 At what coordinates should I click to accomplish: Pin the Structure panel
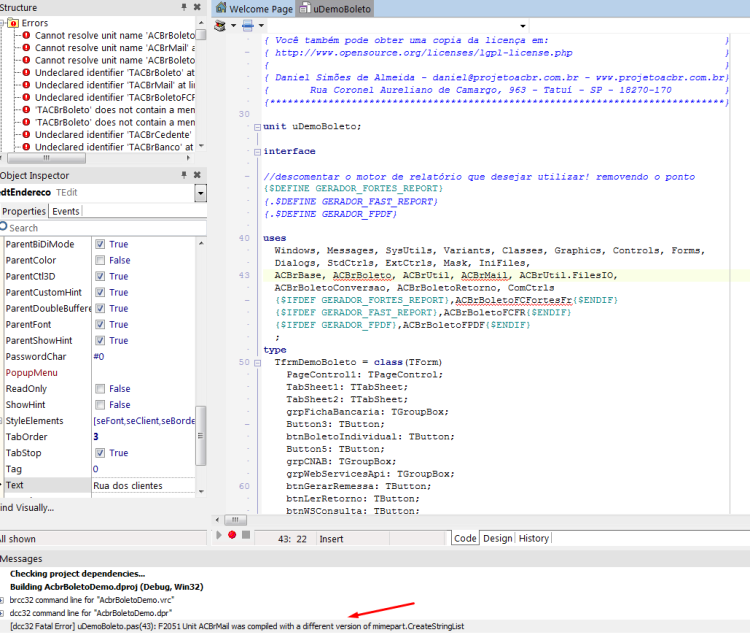click(x=184, y=7)
